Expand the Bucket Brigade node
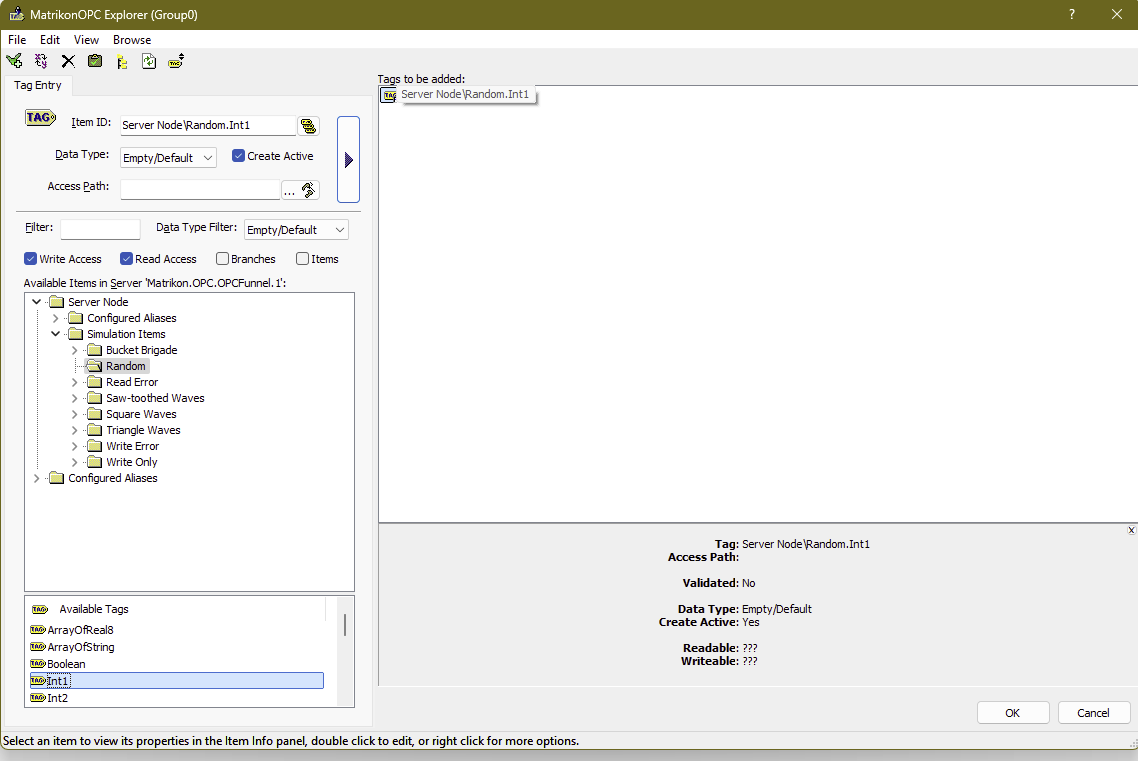Image resolution: width=1138 pixels, height=761 pixels. point(74,350)
